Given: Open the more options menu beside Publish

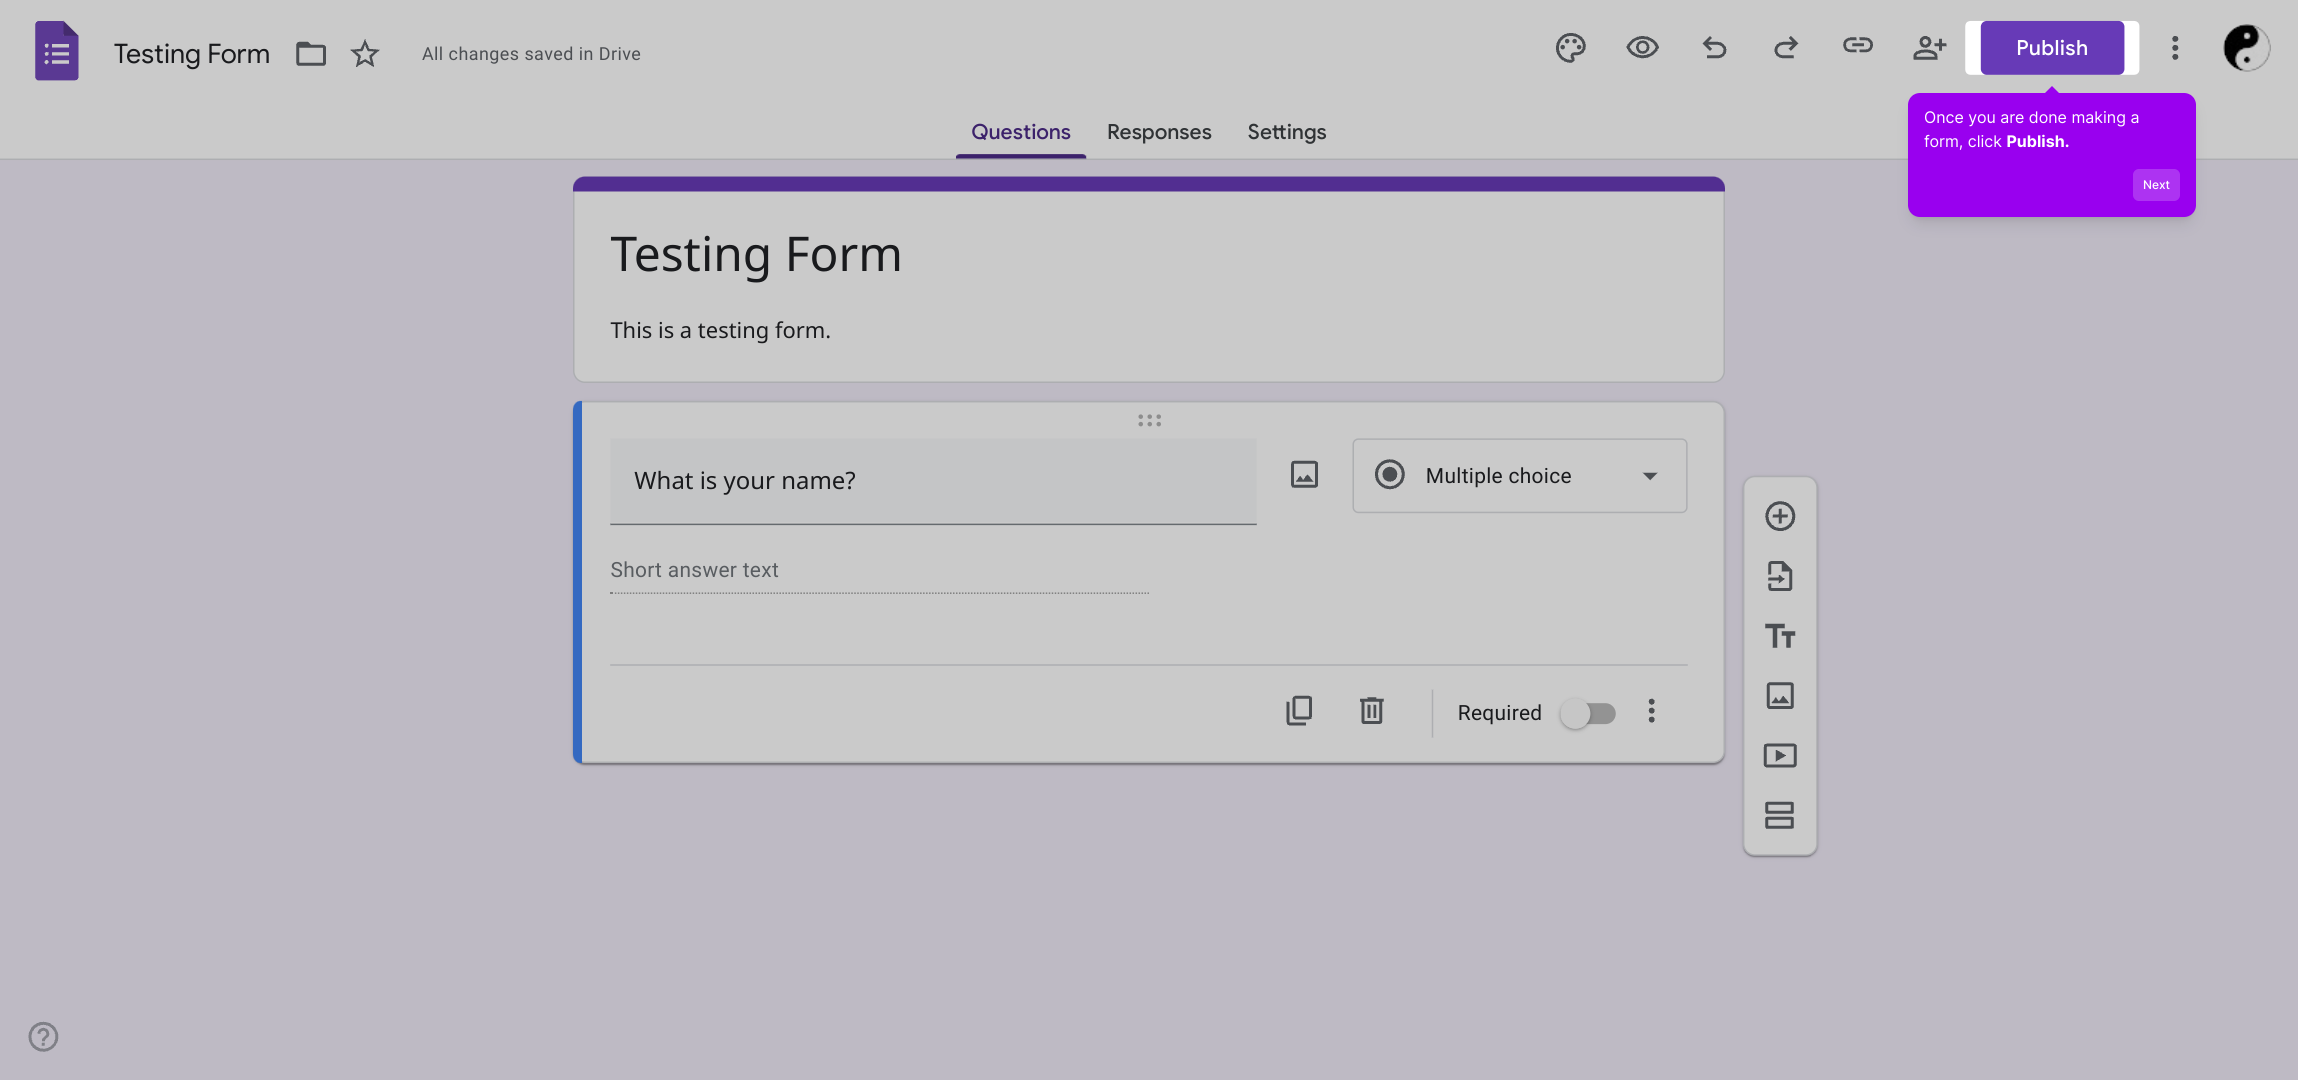Looking at the screenshot, I should [x=2175, y=48].
